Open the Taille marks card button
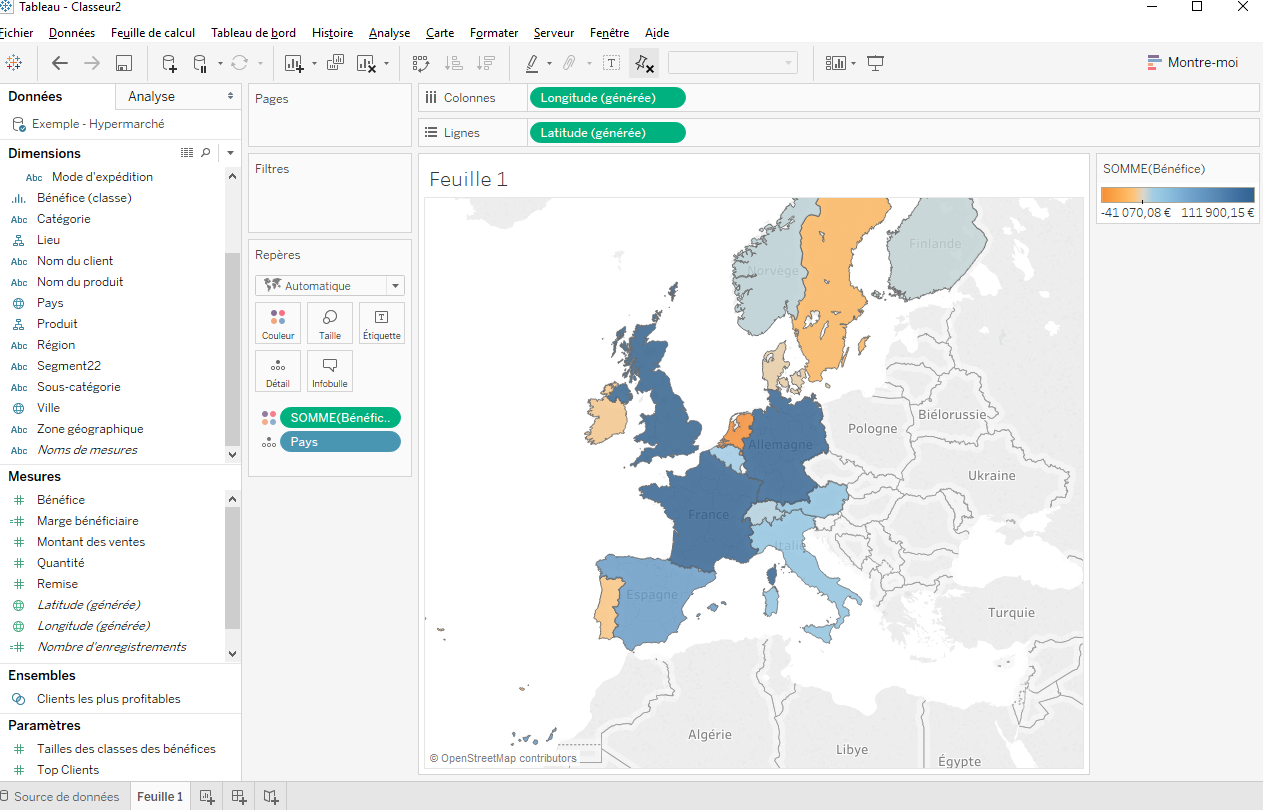 click(330, 324)
